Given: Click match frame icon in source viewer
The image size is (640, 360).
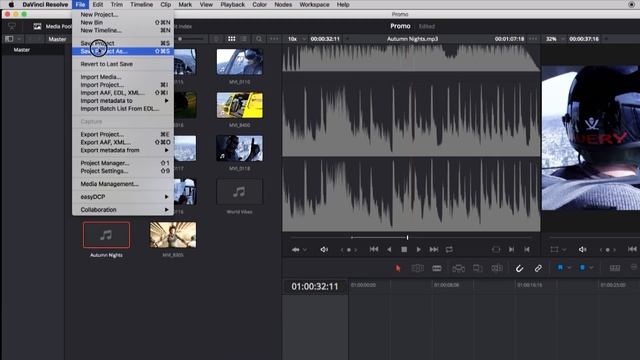Looking at the screenshot, I should pos(496,249).
